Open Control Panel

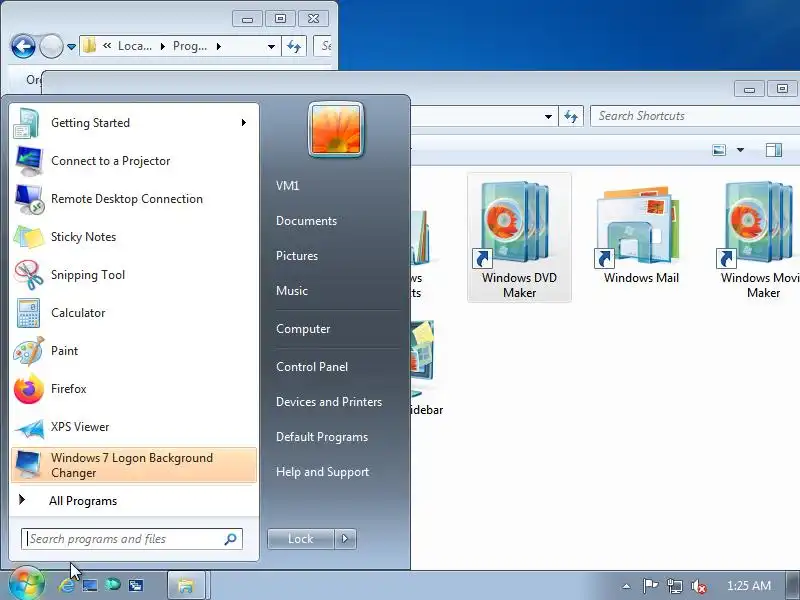pyautogui.click(x=312, y=367)
